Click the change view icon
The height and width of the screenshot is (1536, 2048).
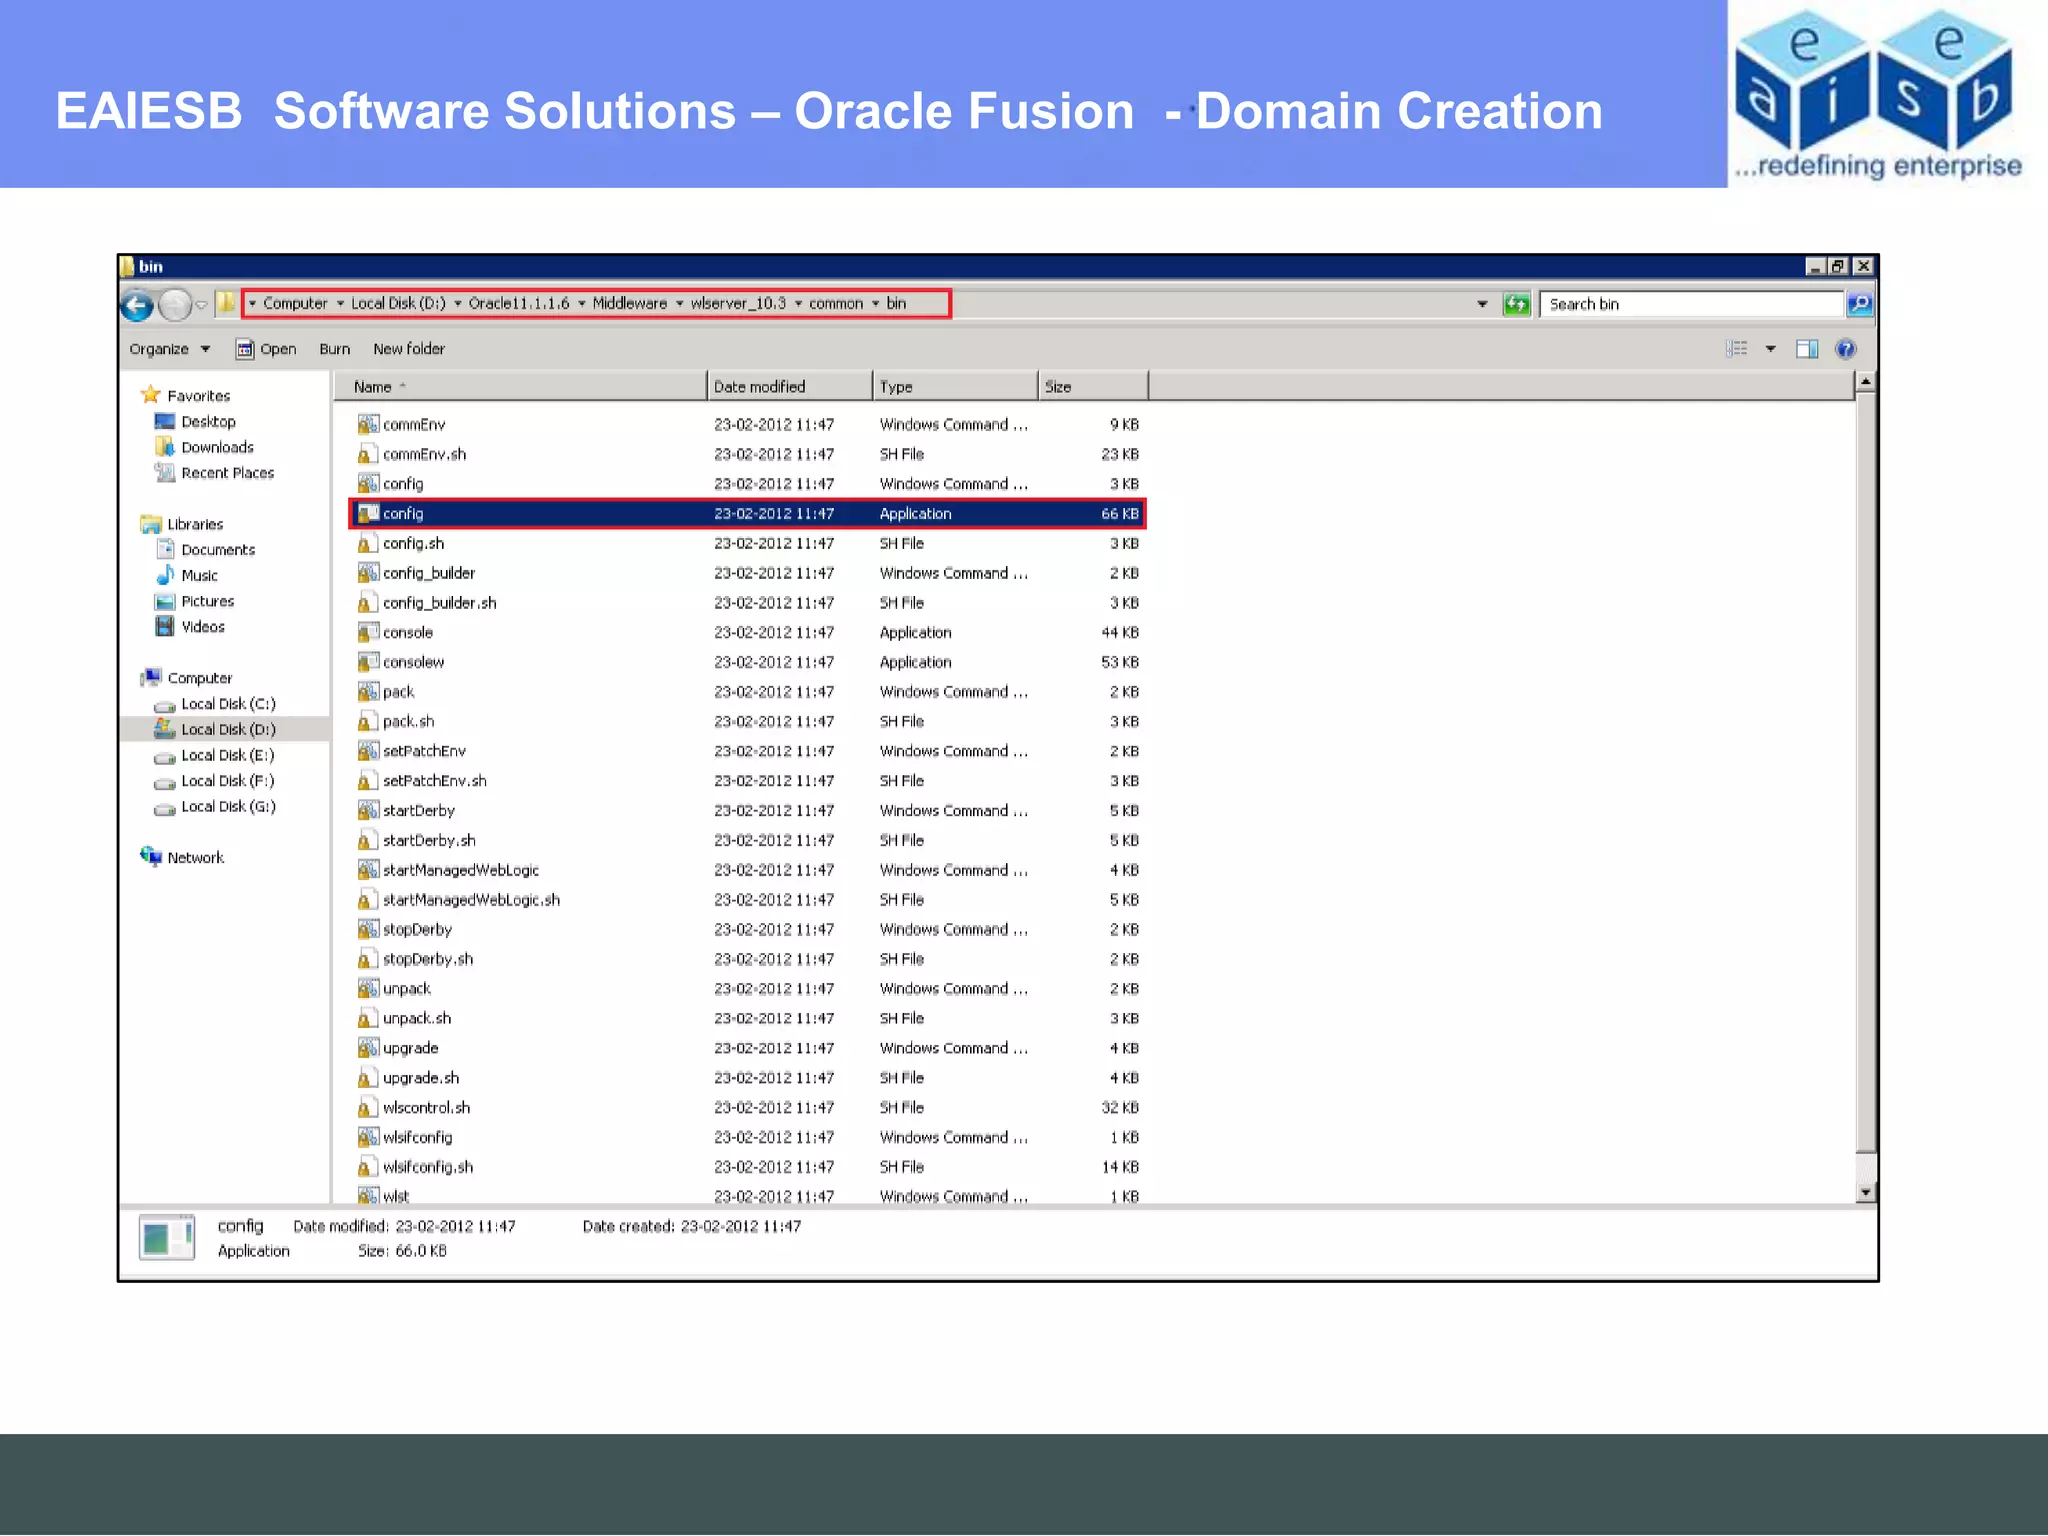point(1737,349)
